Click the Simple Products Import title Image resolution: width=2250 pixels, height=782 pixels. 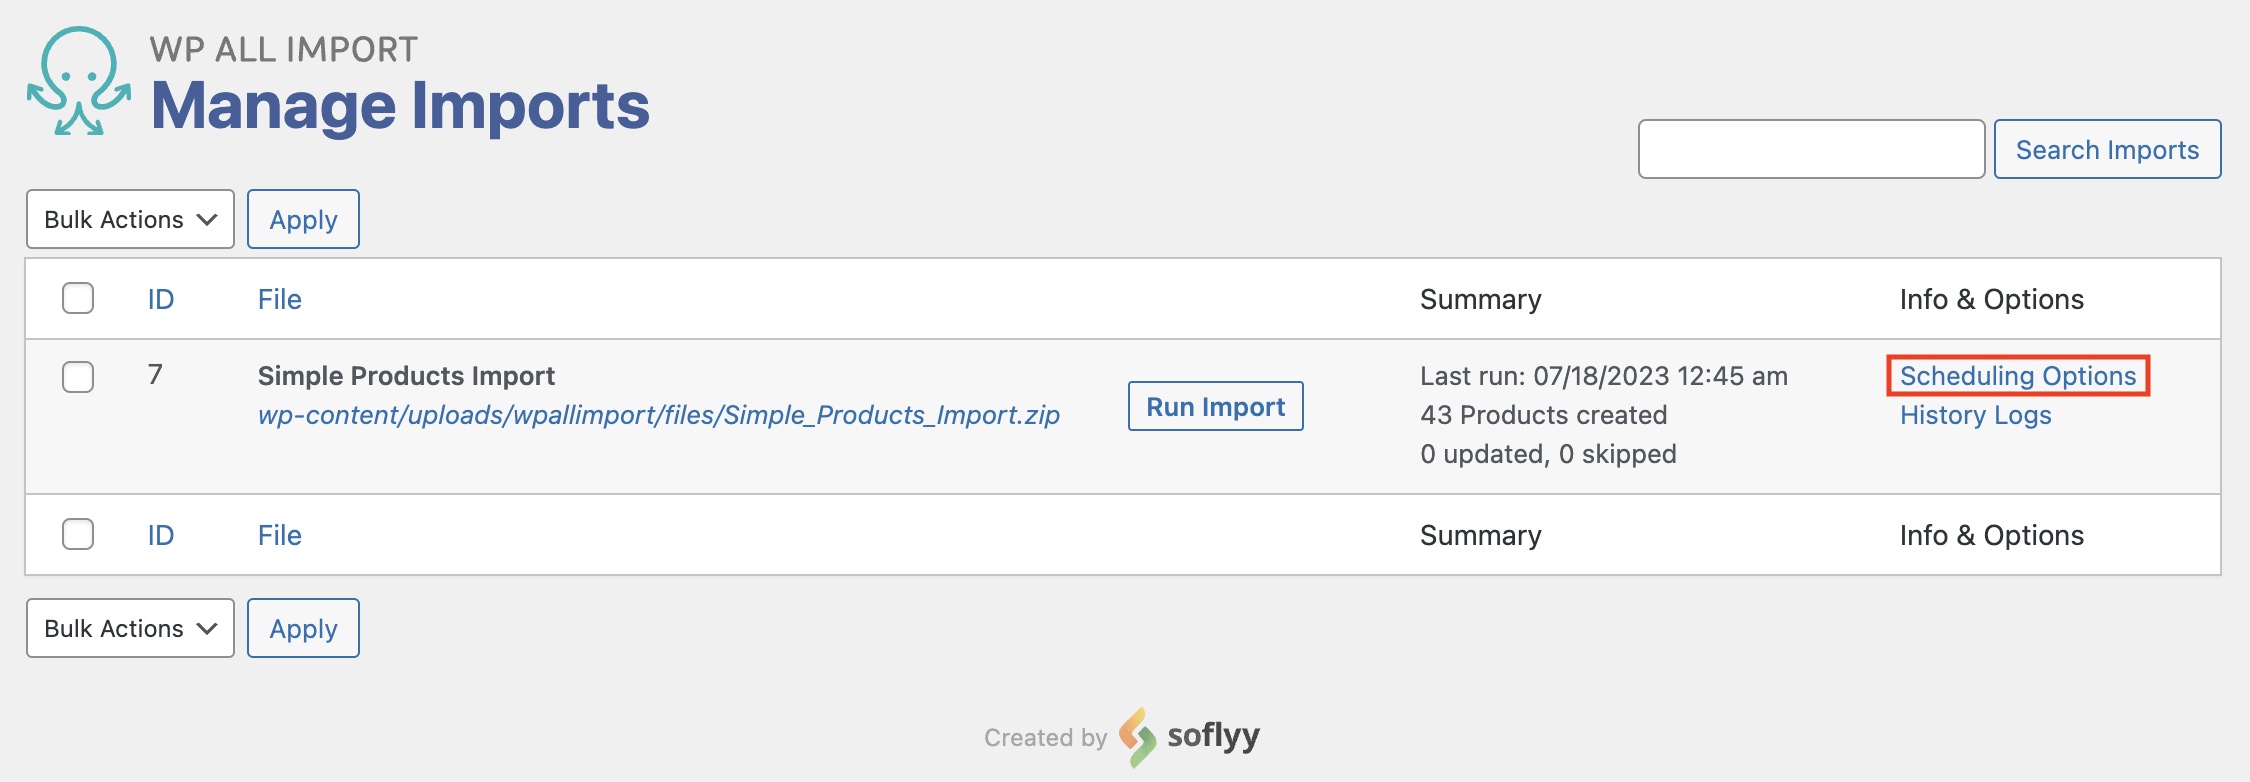tap(406, 376)
